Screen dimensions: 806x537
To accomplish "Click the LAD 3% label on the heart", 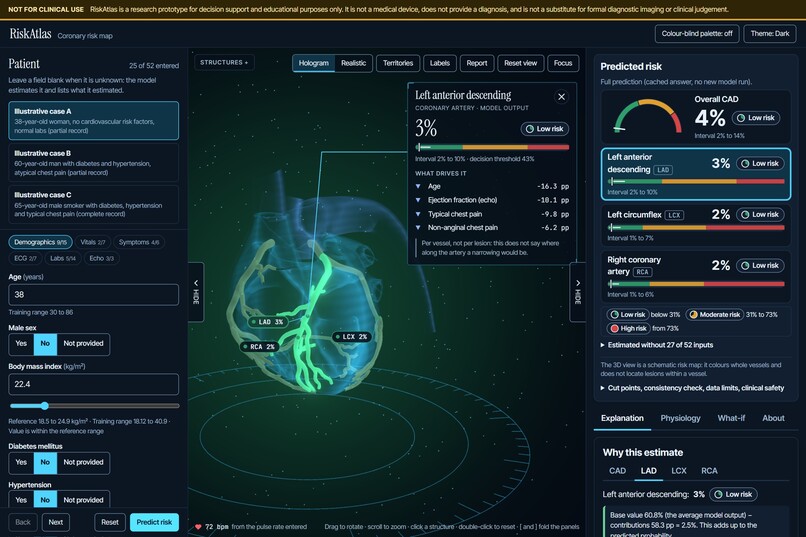I will click(x=267, y=322).
